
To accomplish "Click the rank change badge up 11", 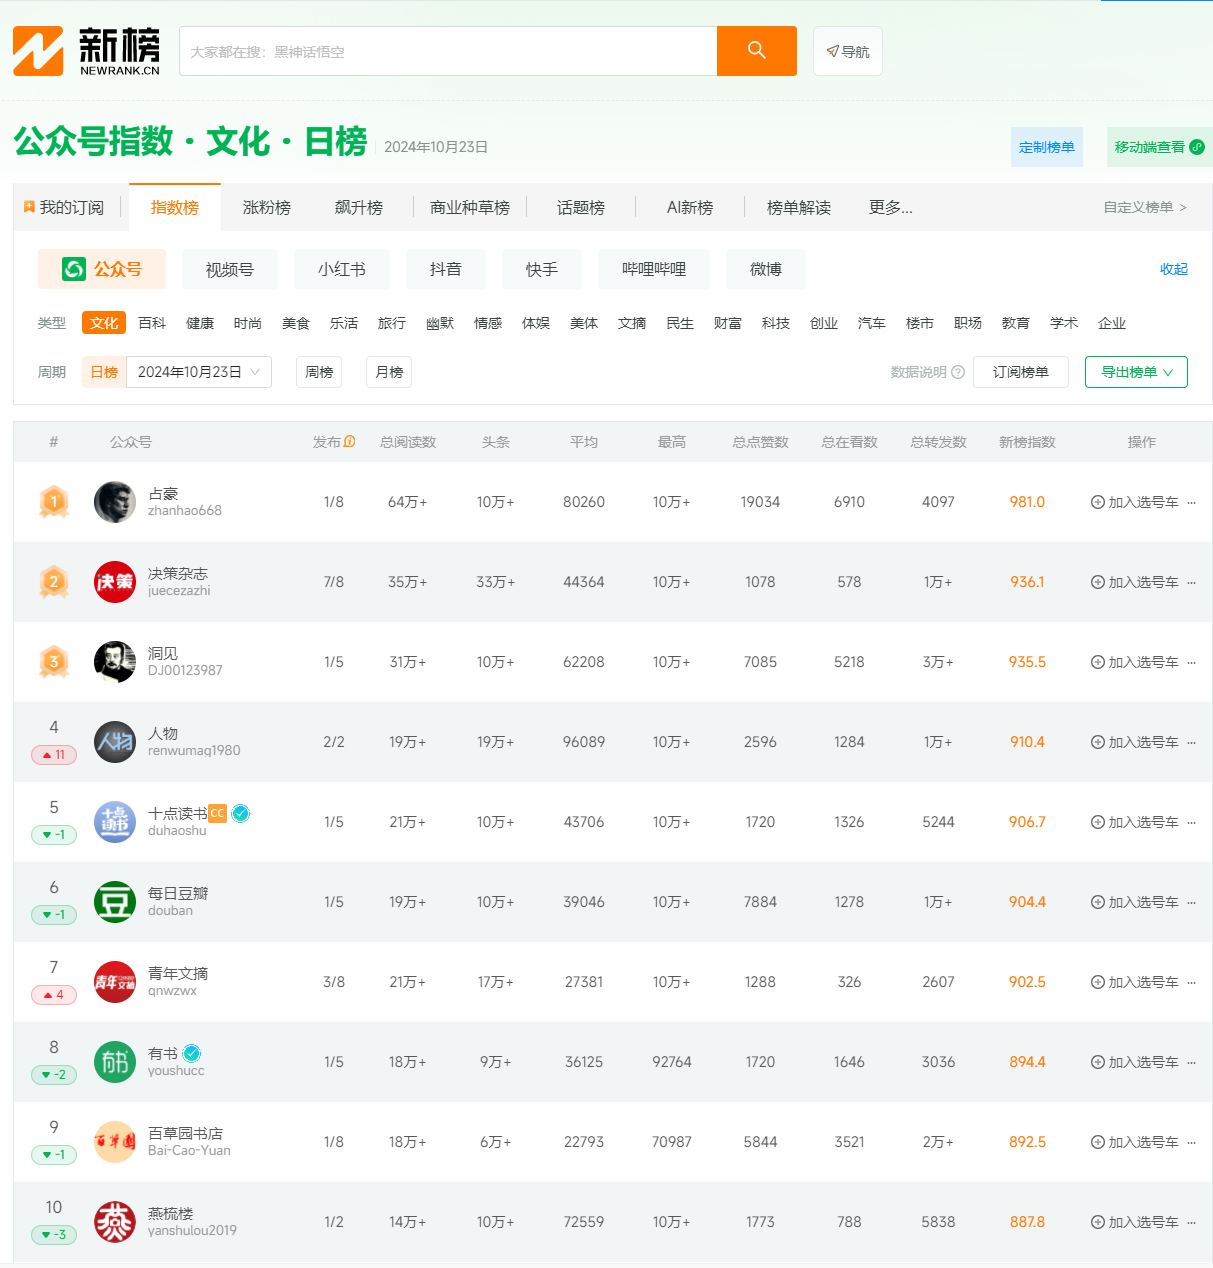I will tap(54, 755).
